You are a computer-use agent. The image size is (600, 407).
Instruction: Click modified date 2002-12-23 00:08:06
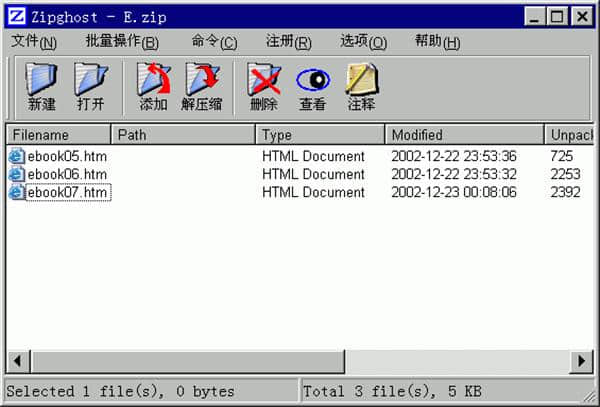tap(454, 192)
